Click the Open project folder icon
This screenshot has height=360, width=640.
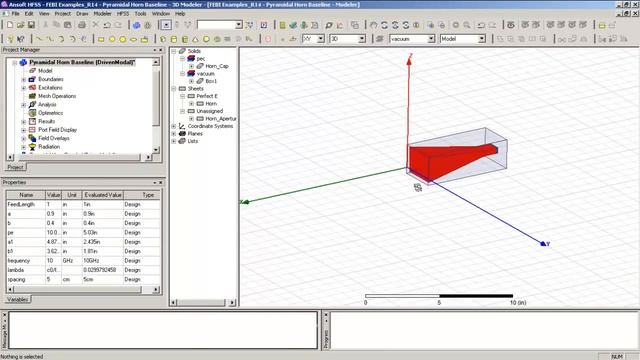(20, 25)
